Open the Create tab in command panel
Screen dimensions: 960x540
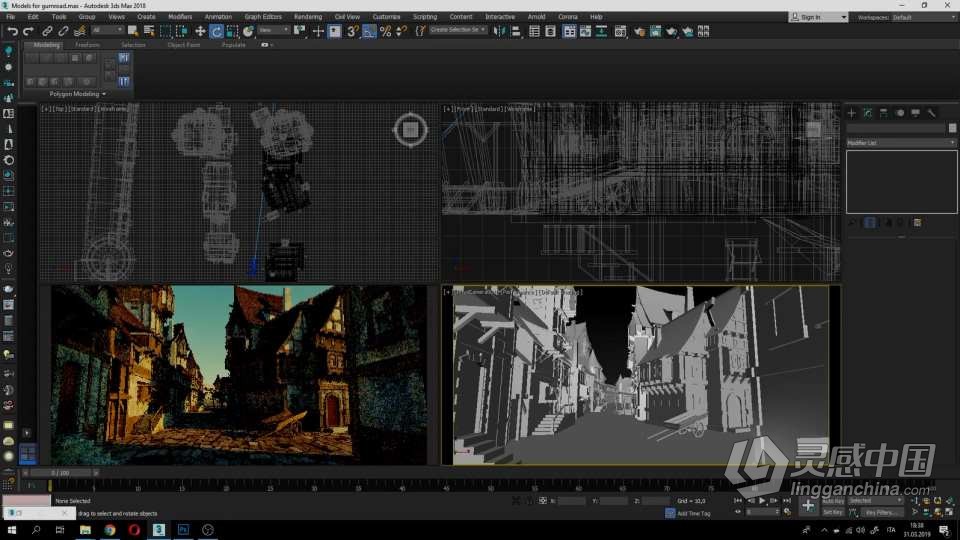[x=851, y=113]
